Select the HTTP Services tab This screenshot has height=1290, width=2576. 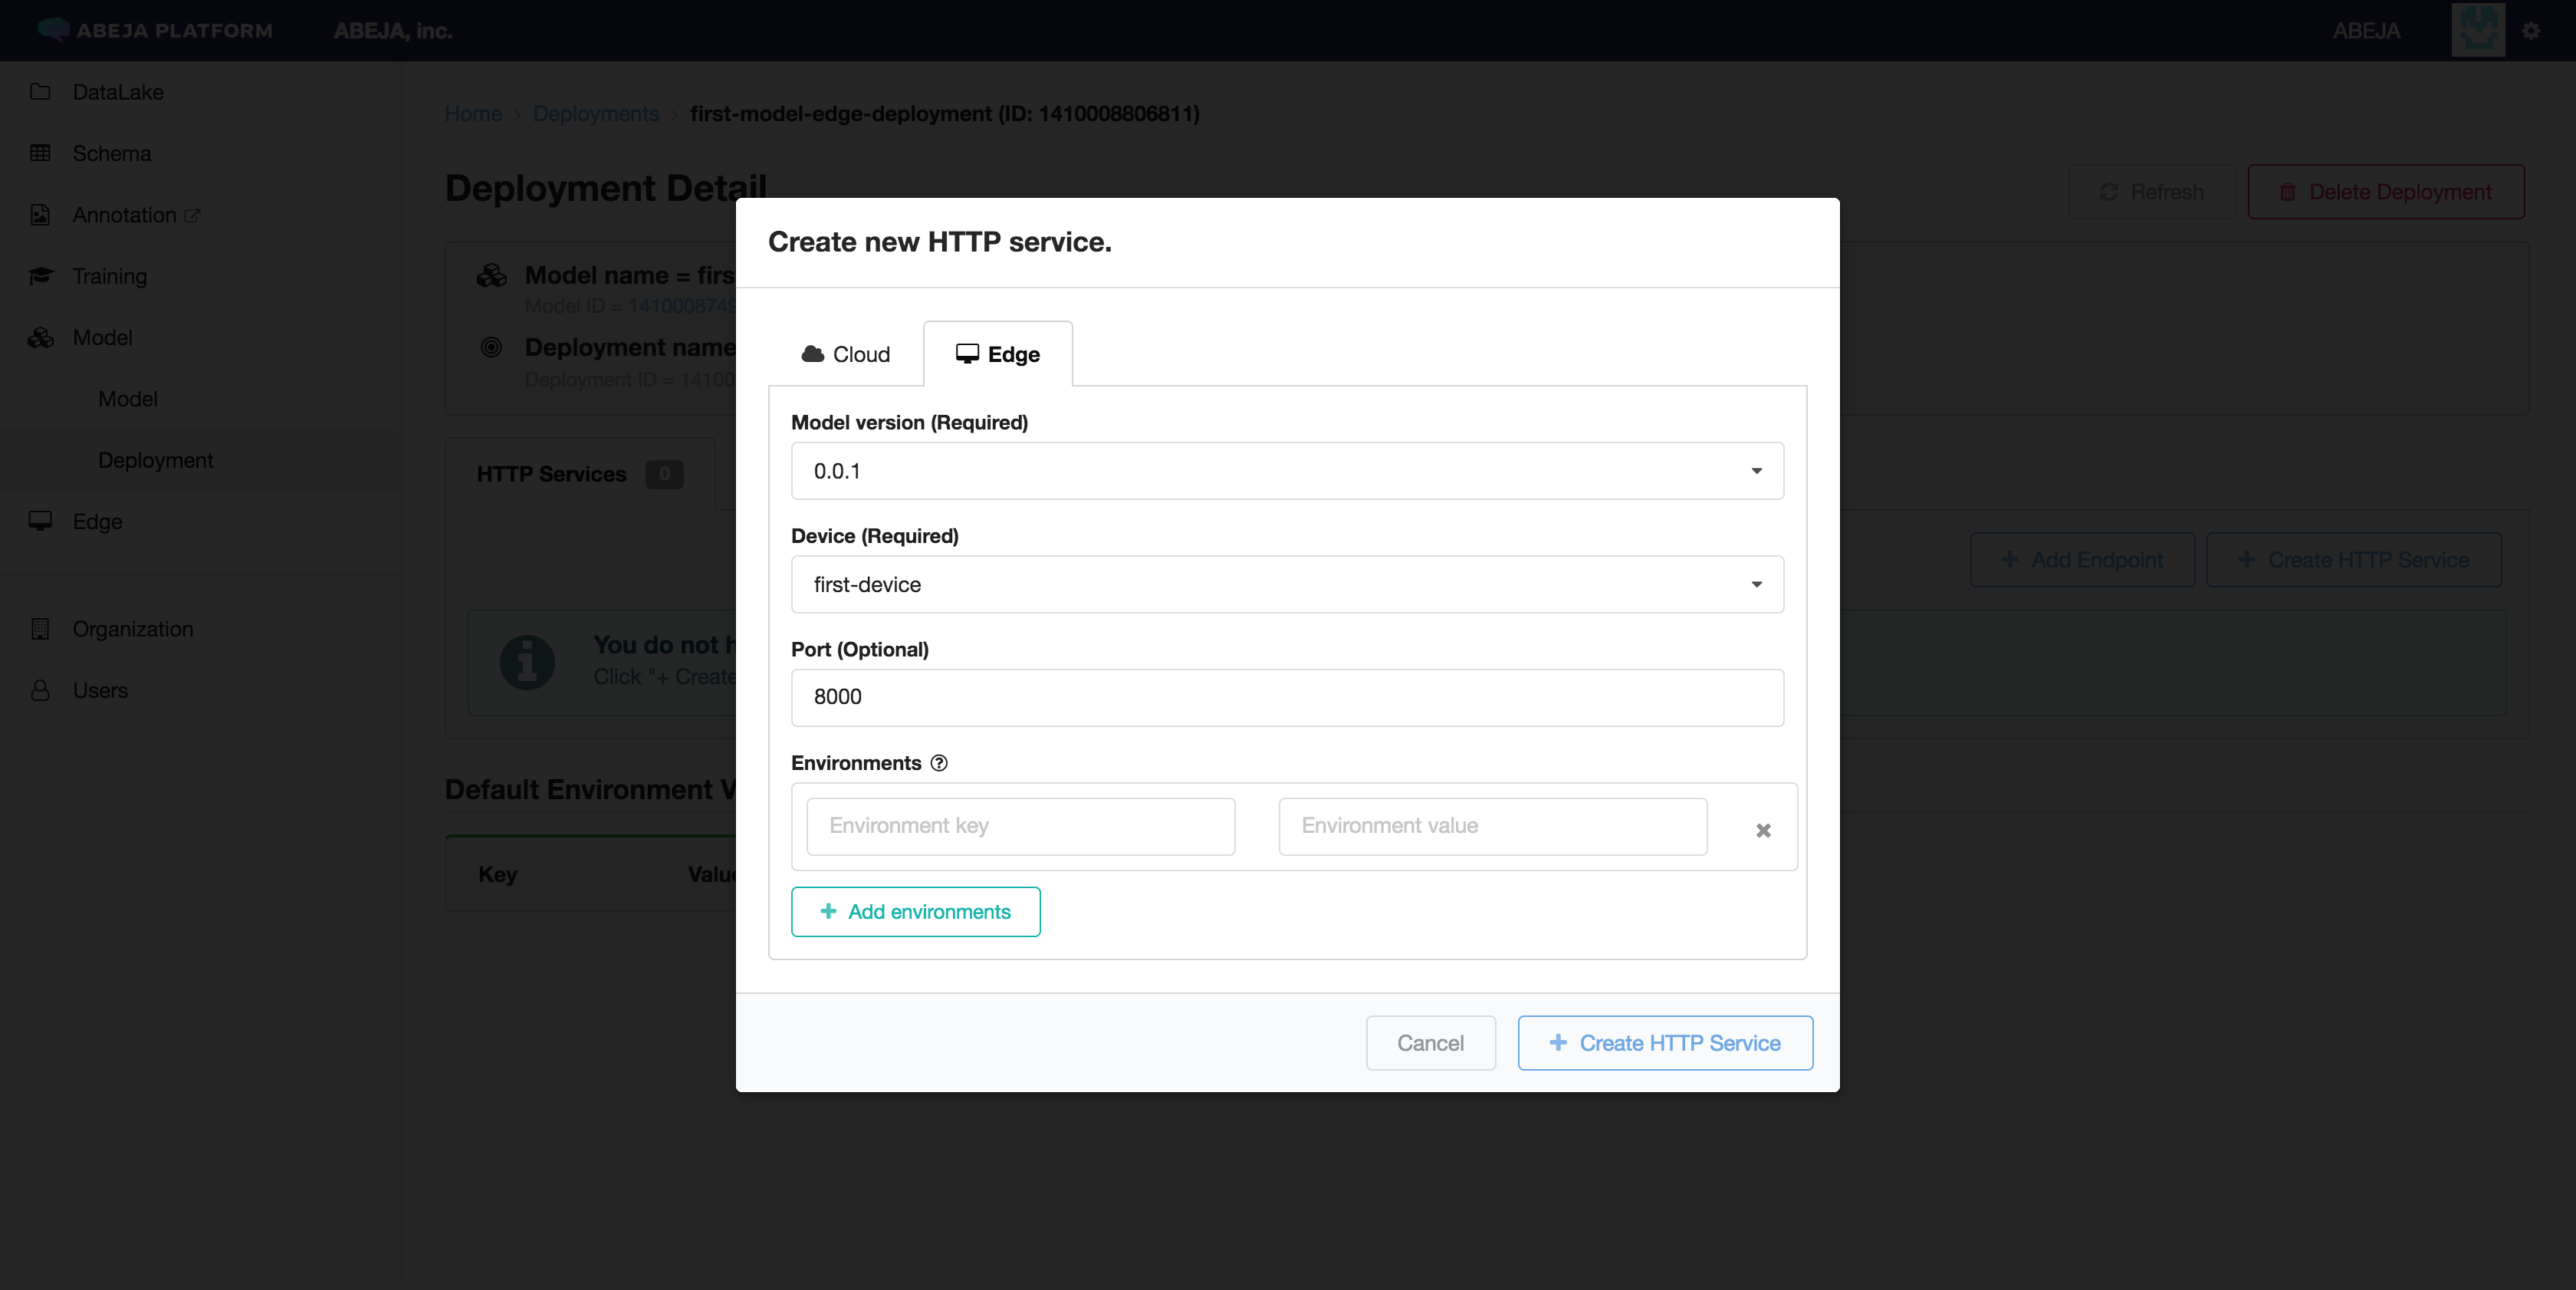click(580, 474)
